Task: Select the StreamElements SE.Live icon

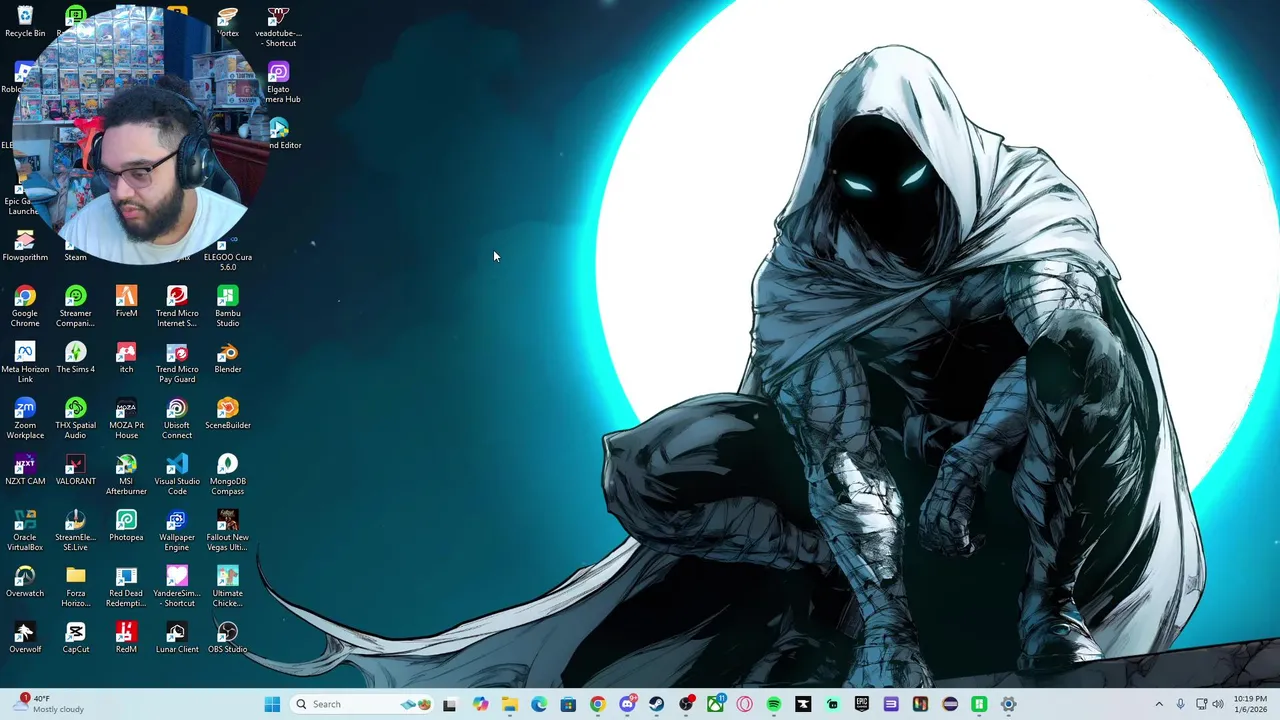Action: (75, 530)
